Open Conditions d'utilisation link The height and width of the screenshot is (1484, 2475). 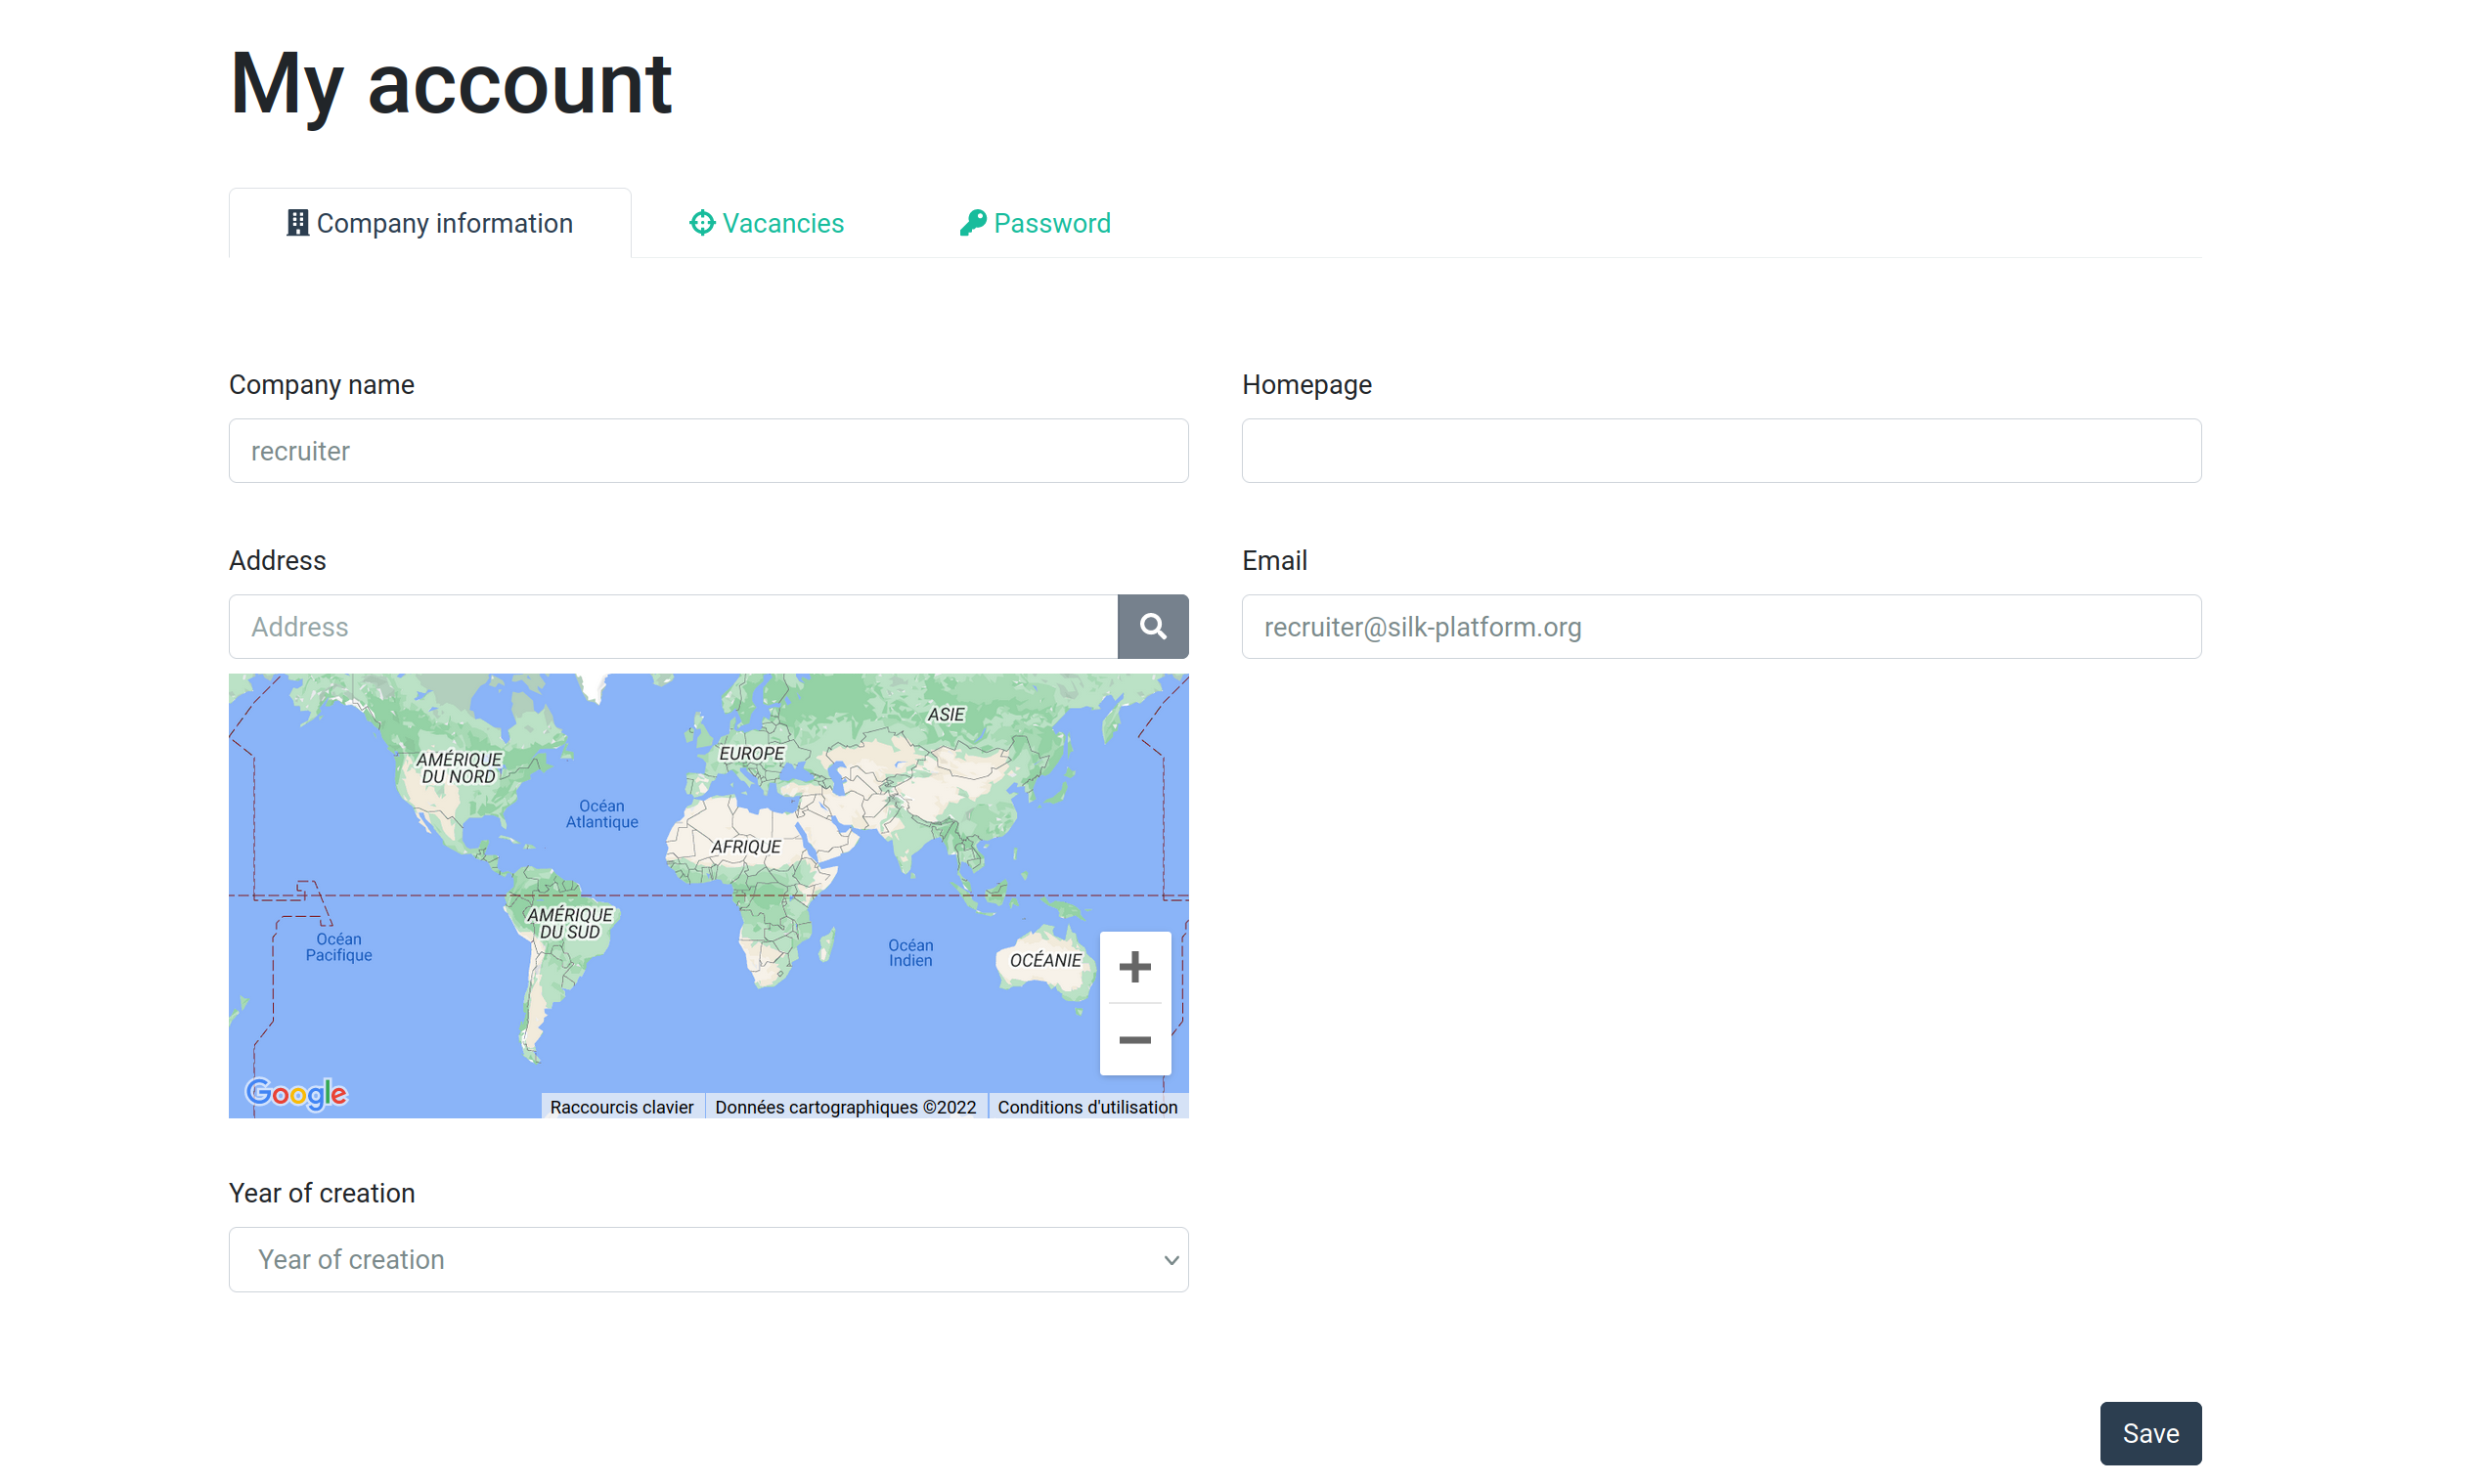pos(1086,1107)
